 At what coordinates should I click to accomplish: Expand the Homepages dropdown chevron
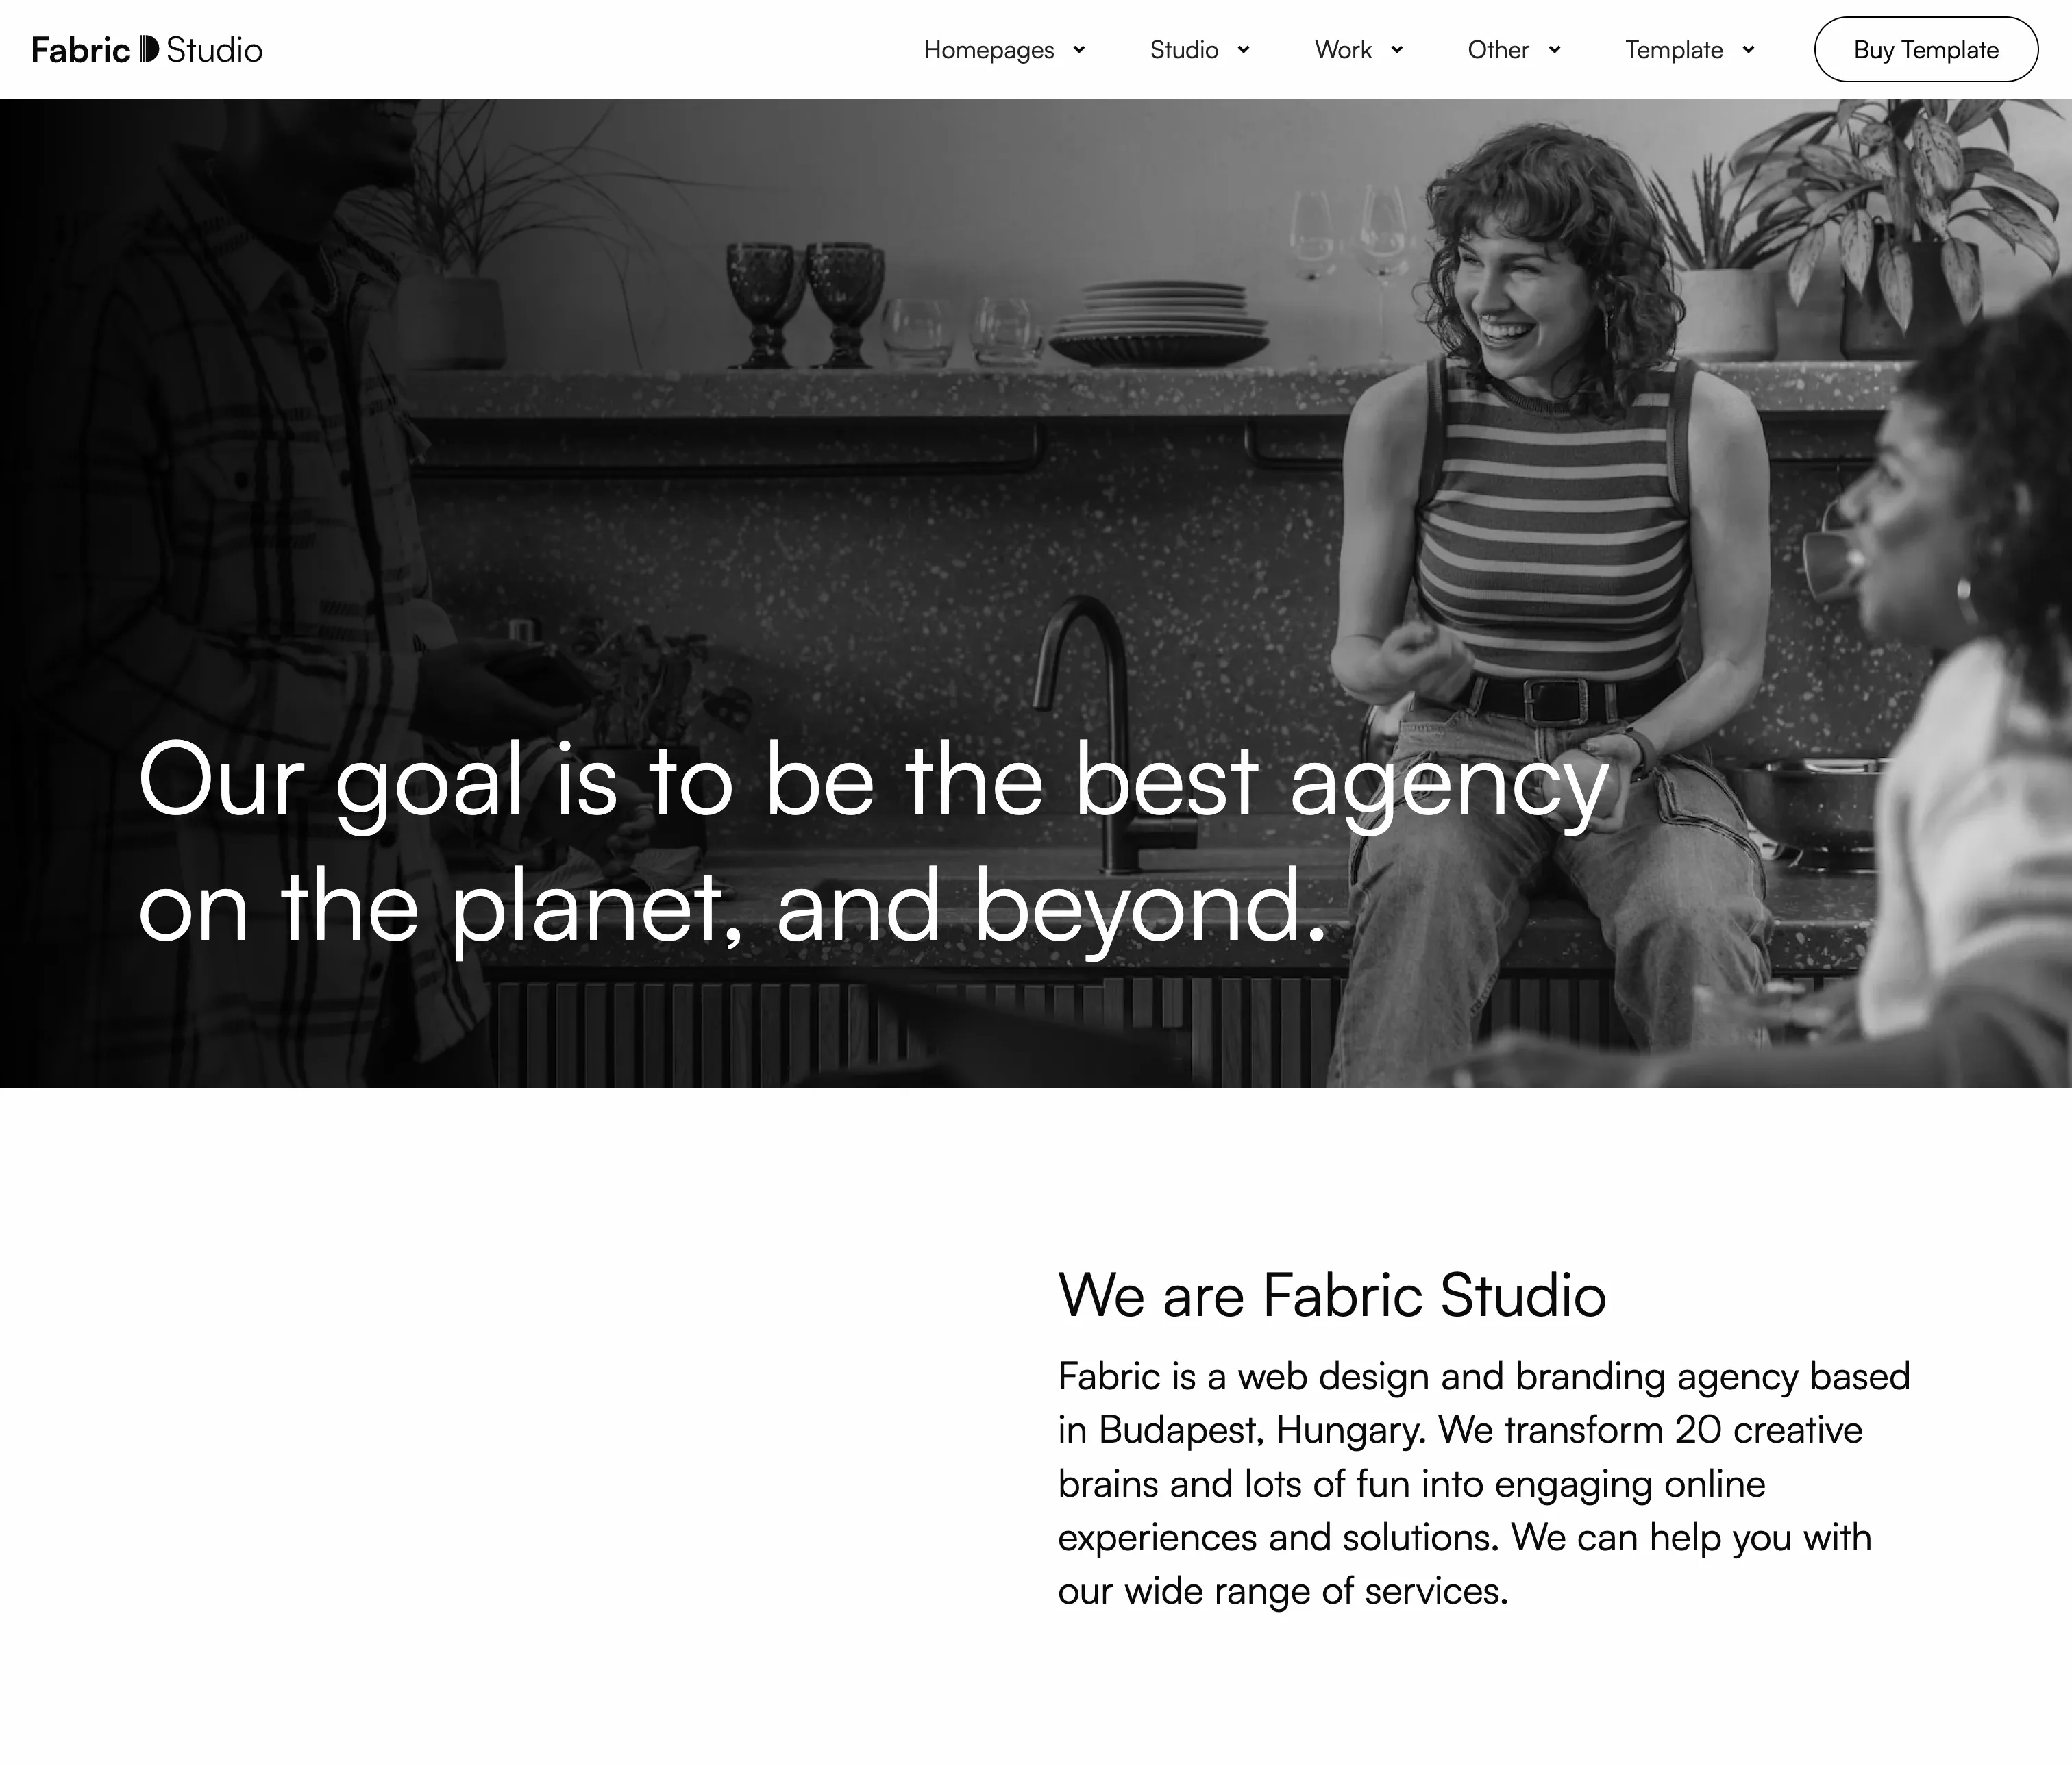coord(1079,50)
